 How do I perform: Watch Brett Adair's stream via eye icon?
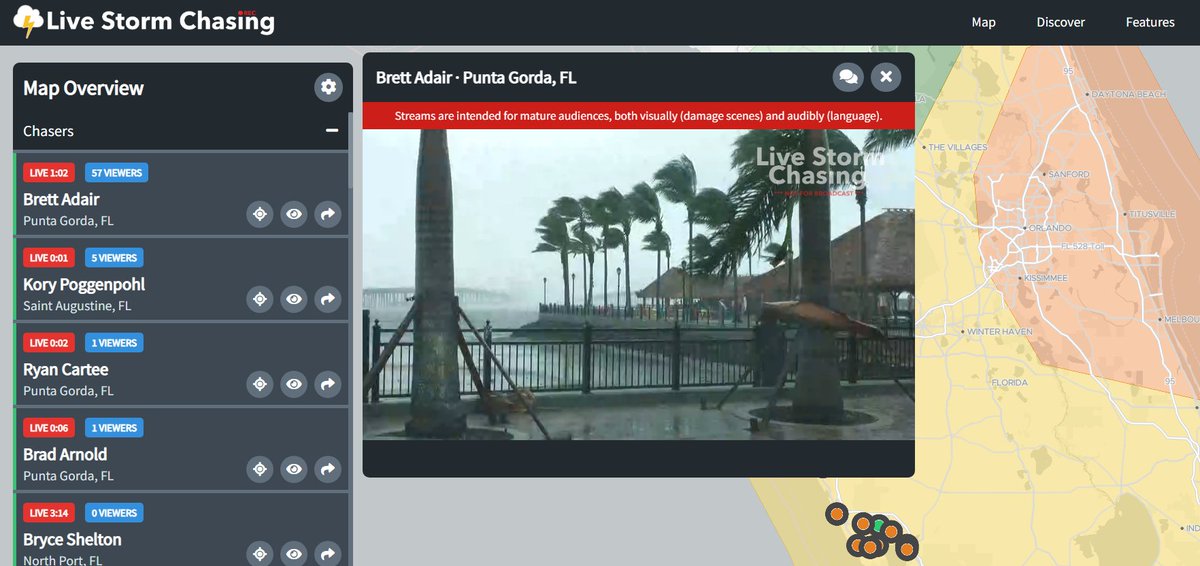point(294,213)
